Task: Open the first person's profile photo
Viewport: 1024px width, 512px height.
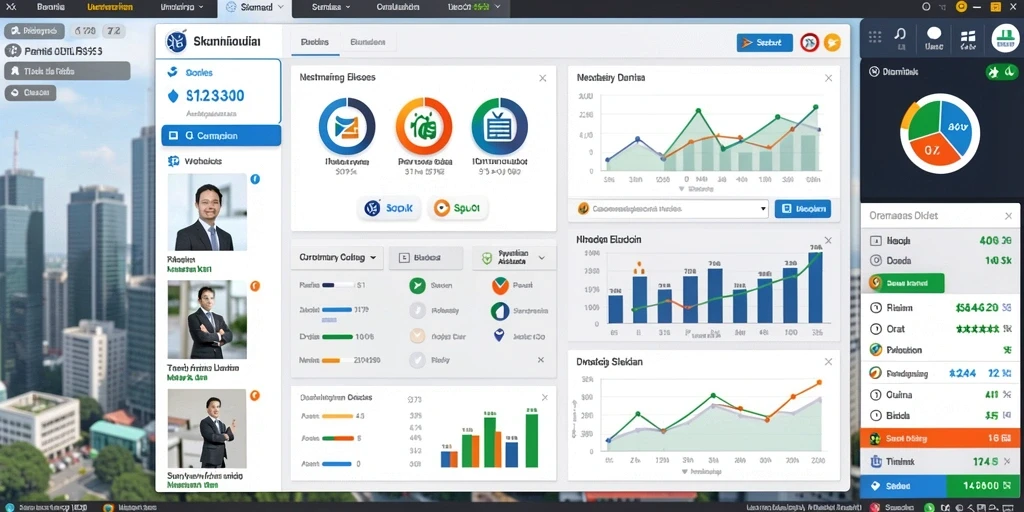Action: coord(207,212)
